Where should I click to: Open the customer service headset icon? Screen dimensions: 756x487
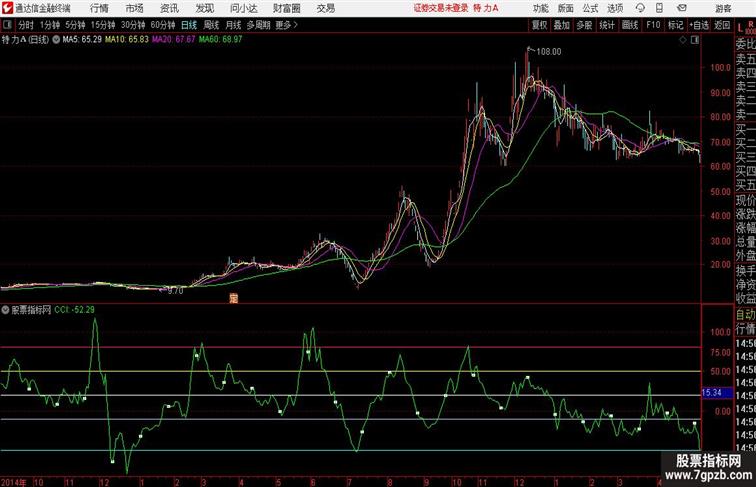[x=640, y=8]
